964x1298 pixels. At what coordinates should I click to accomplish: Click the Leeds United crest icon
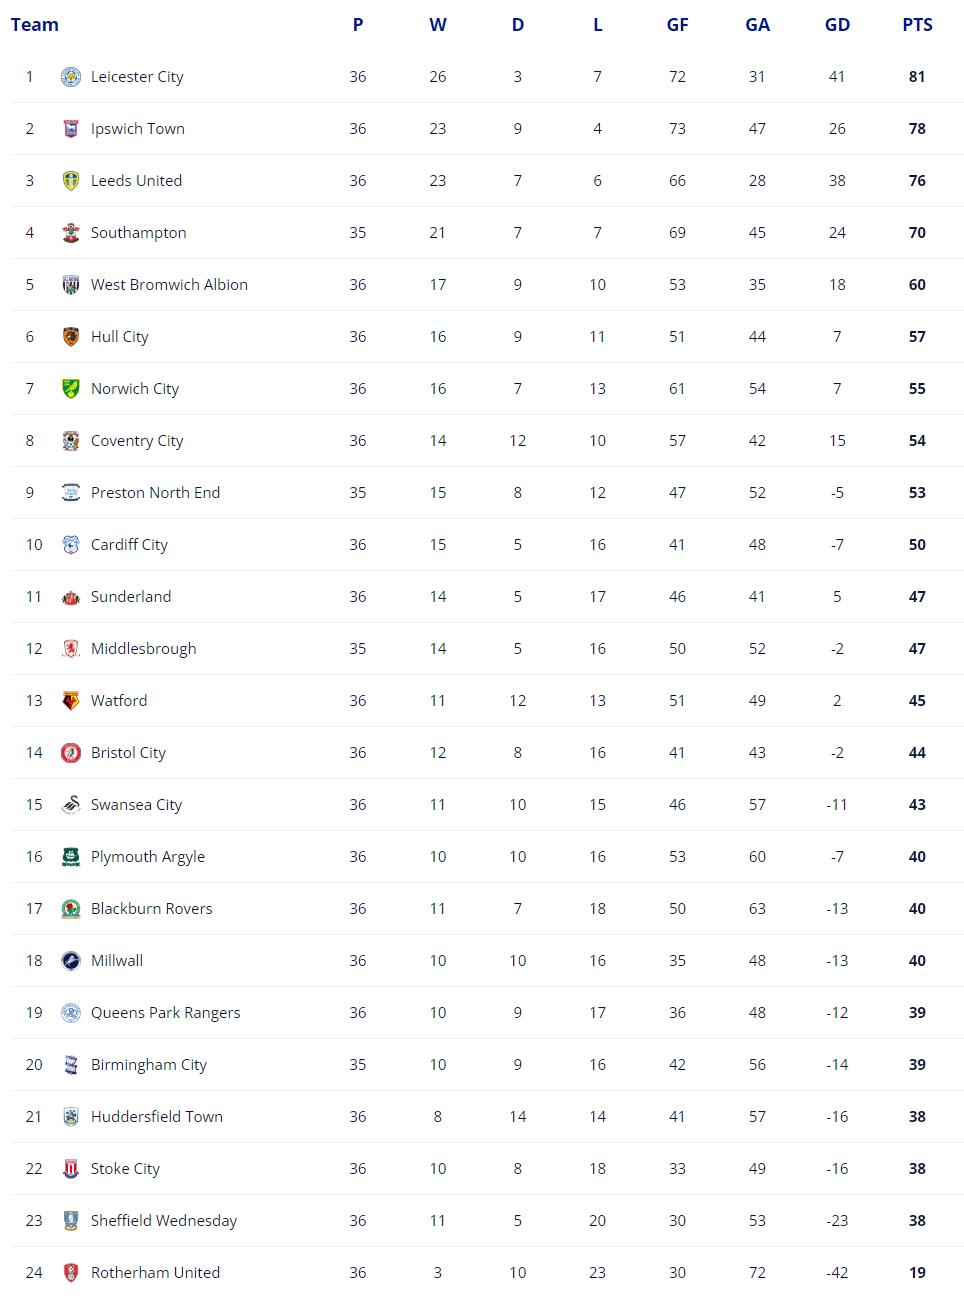click(71, 181)
